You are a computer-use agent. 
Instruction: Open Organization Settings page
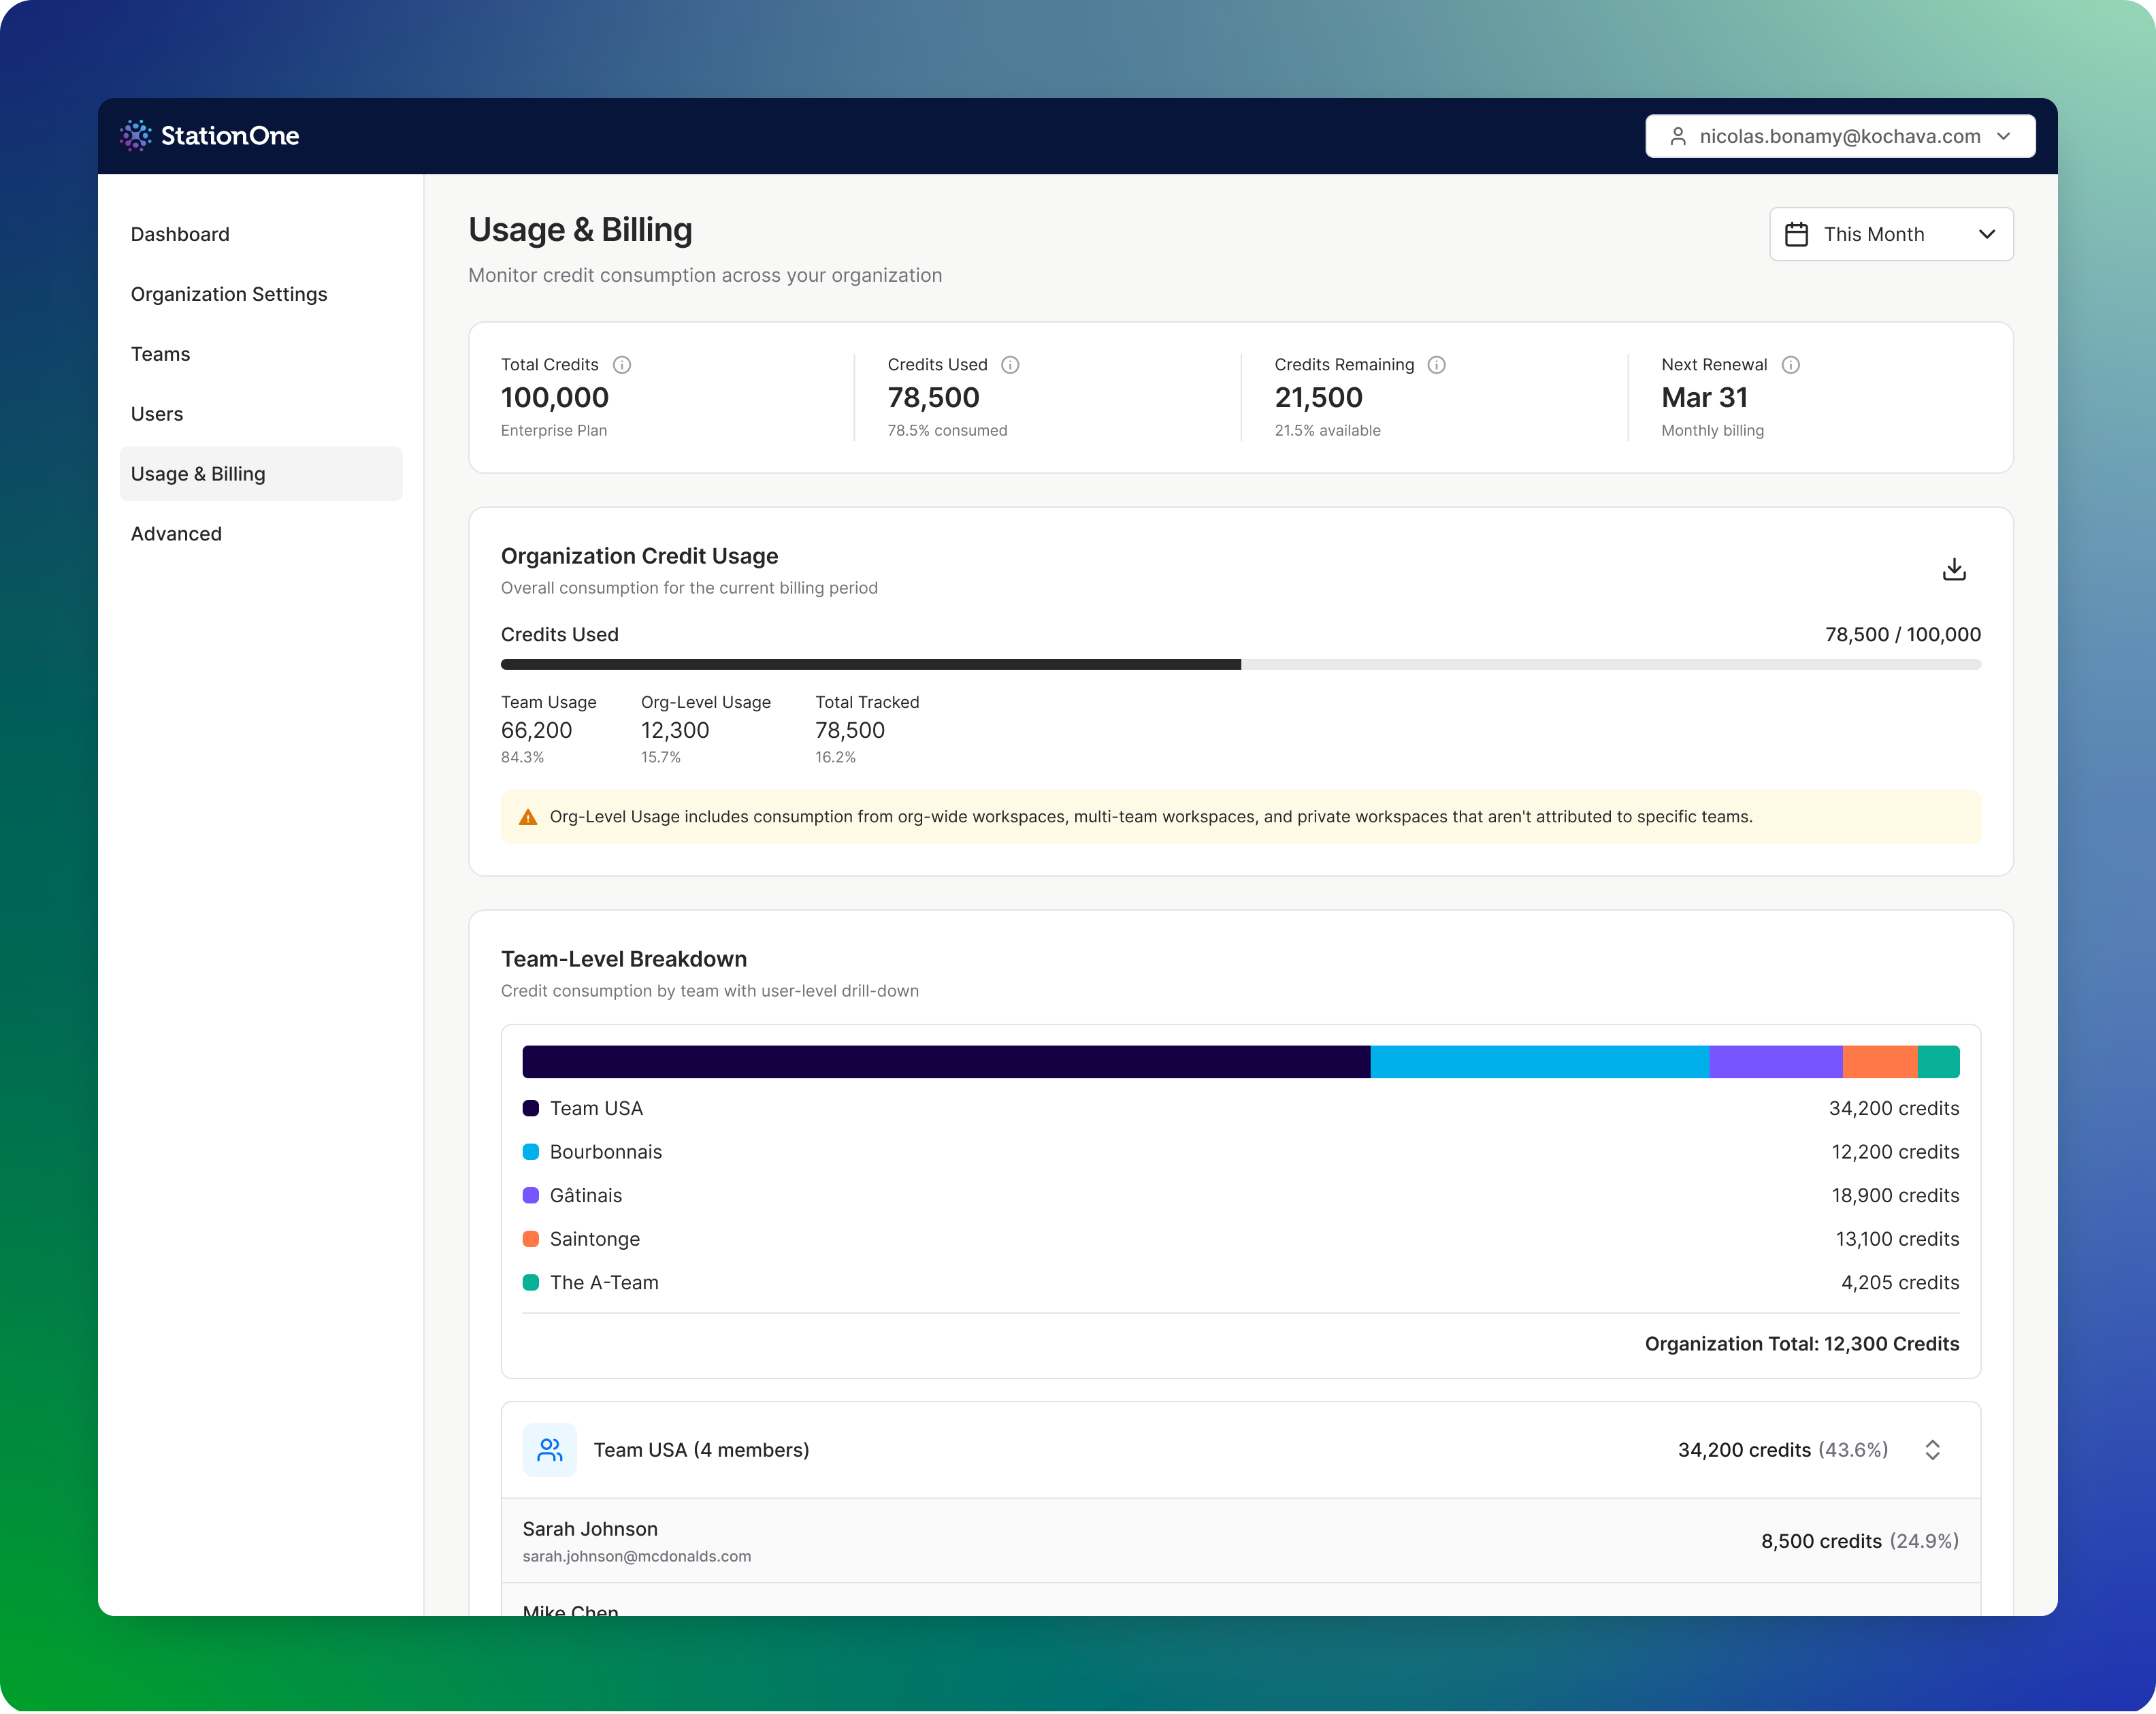pos(229,294)
